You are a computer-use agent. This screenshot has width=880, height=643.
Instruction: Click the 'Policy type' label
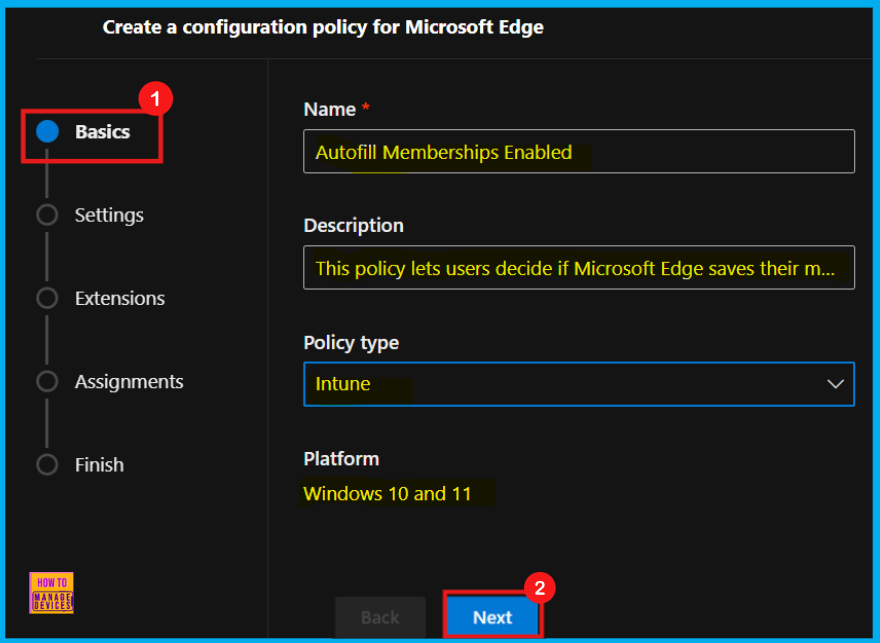click(351, 342)
